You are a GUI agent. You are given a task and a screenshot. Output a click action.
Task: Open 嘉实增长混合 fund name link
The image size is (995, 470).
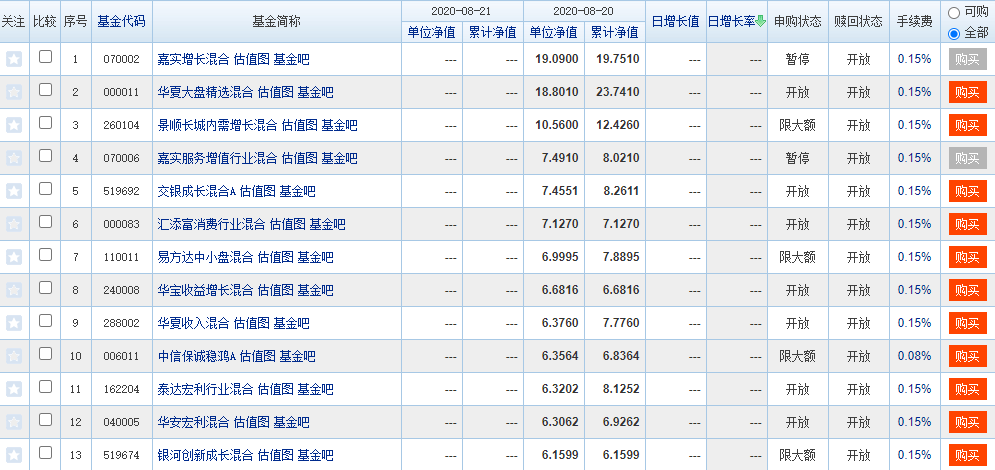click(x=194, y=60)
